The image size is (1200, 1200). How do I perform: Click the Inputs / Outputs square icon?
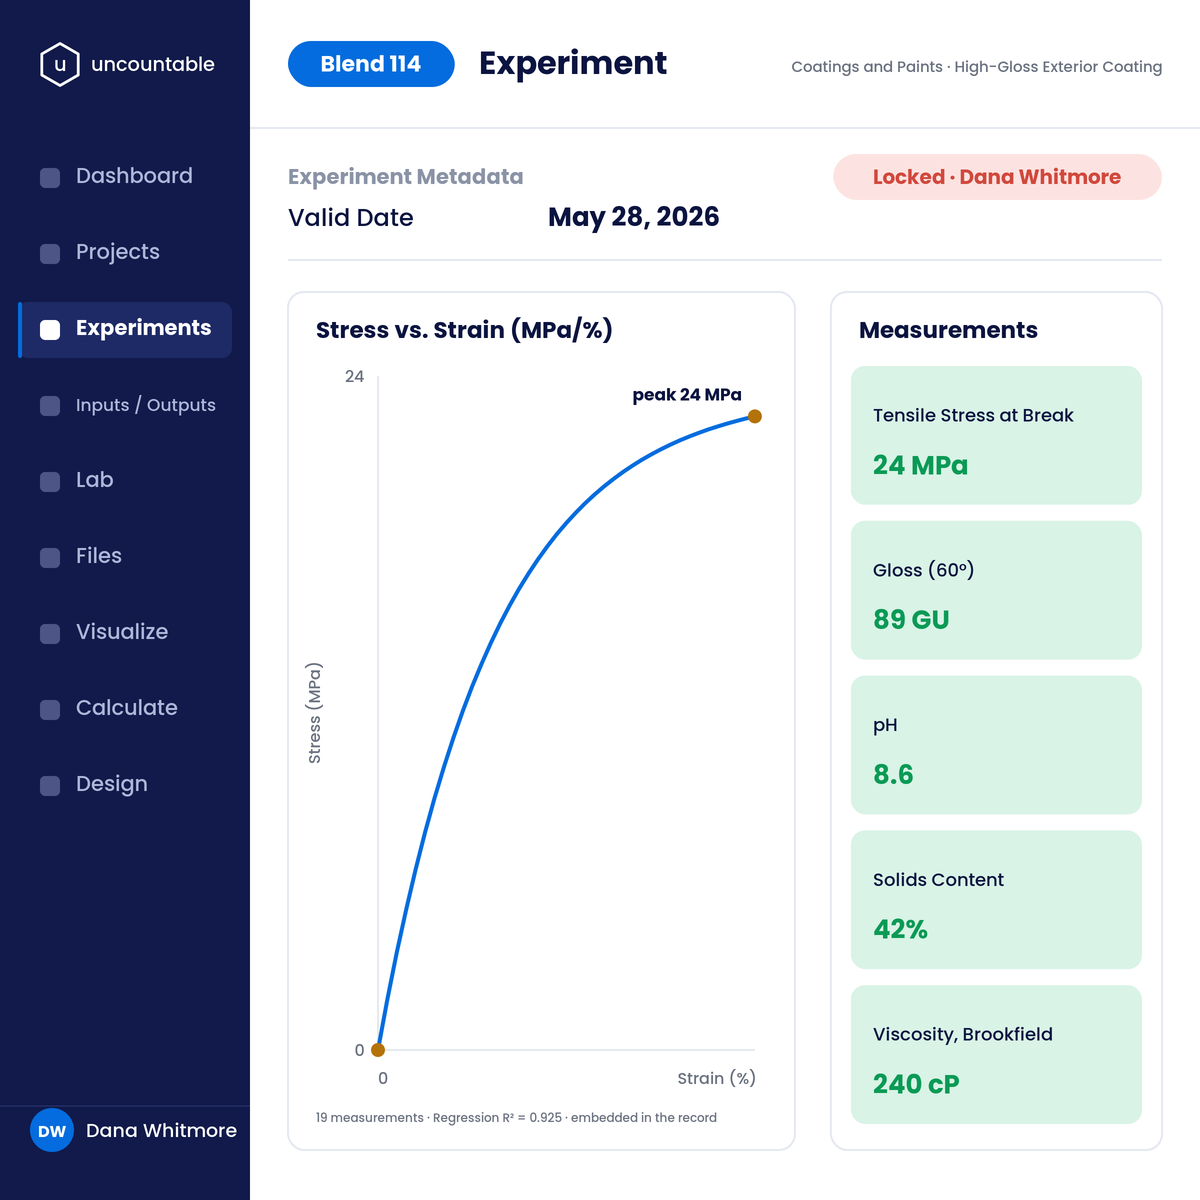tap(50, 406)
